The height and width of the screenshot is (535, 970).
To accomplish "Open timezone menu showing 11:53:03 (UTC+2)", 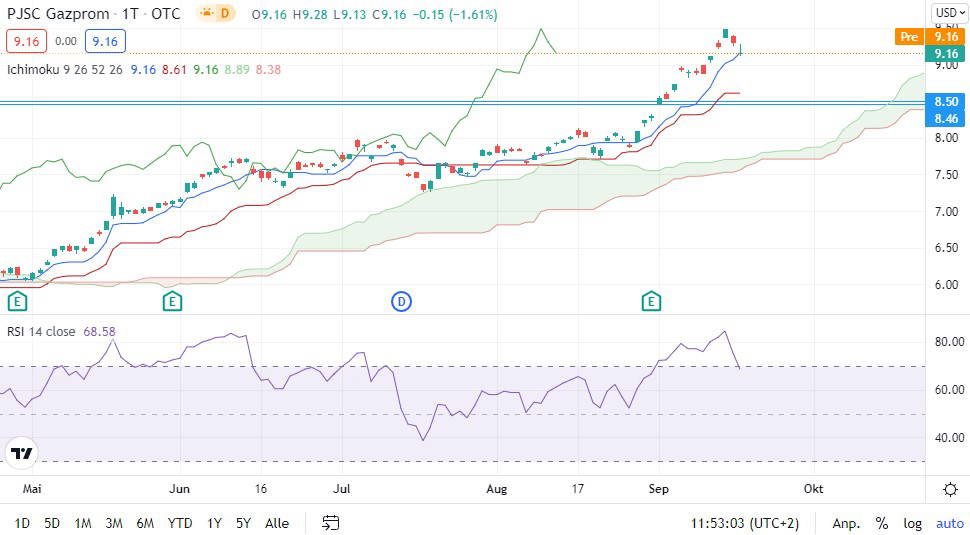I will [744, 523].
